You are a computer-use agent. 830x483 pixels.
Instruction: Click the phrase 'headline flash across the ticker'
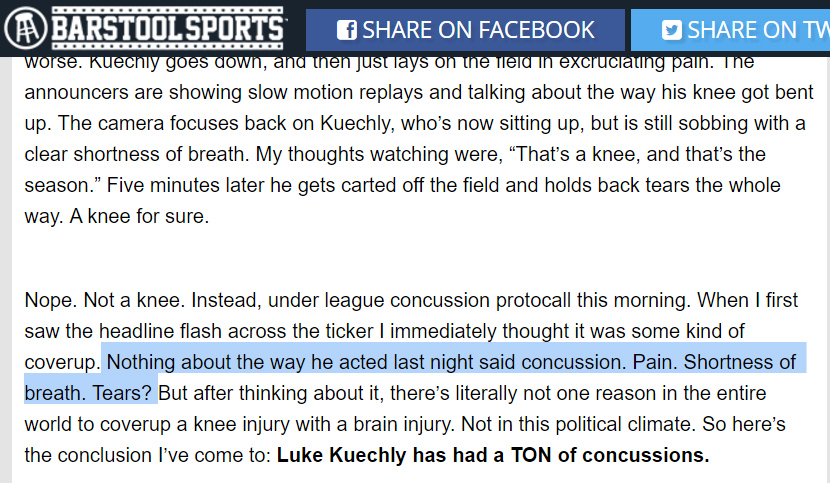tap(236, 331)
